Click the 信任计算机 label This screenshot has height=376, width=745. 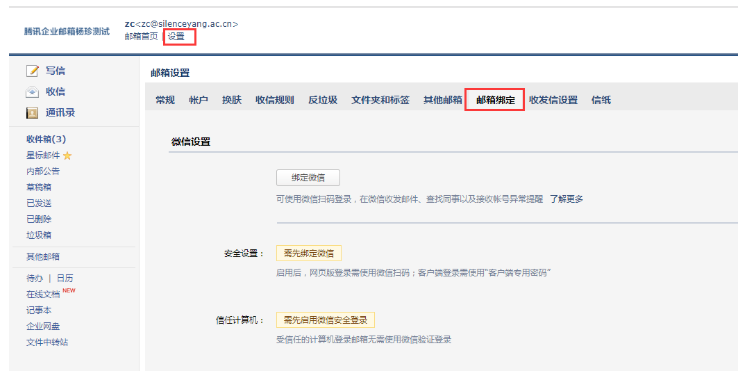point(240,320)
